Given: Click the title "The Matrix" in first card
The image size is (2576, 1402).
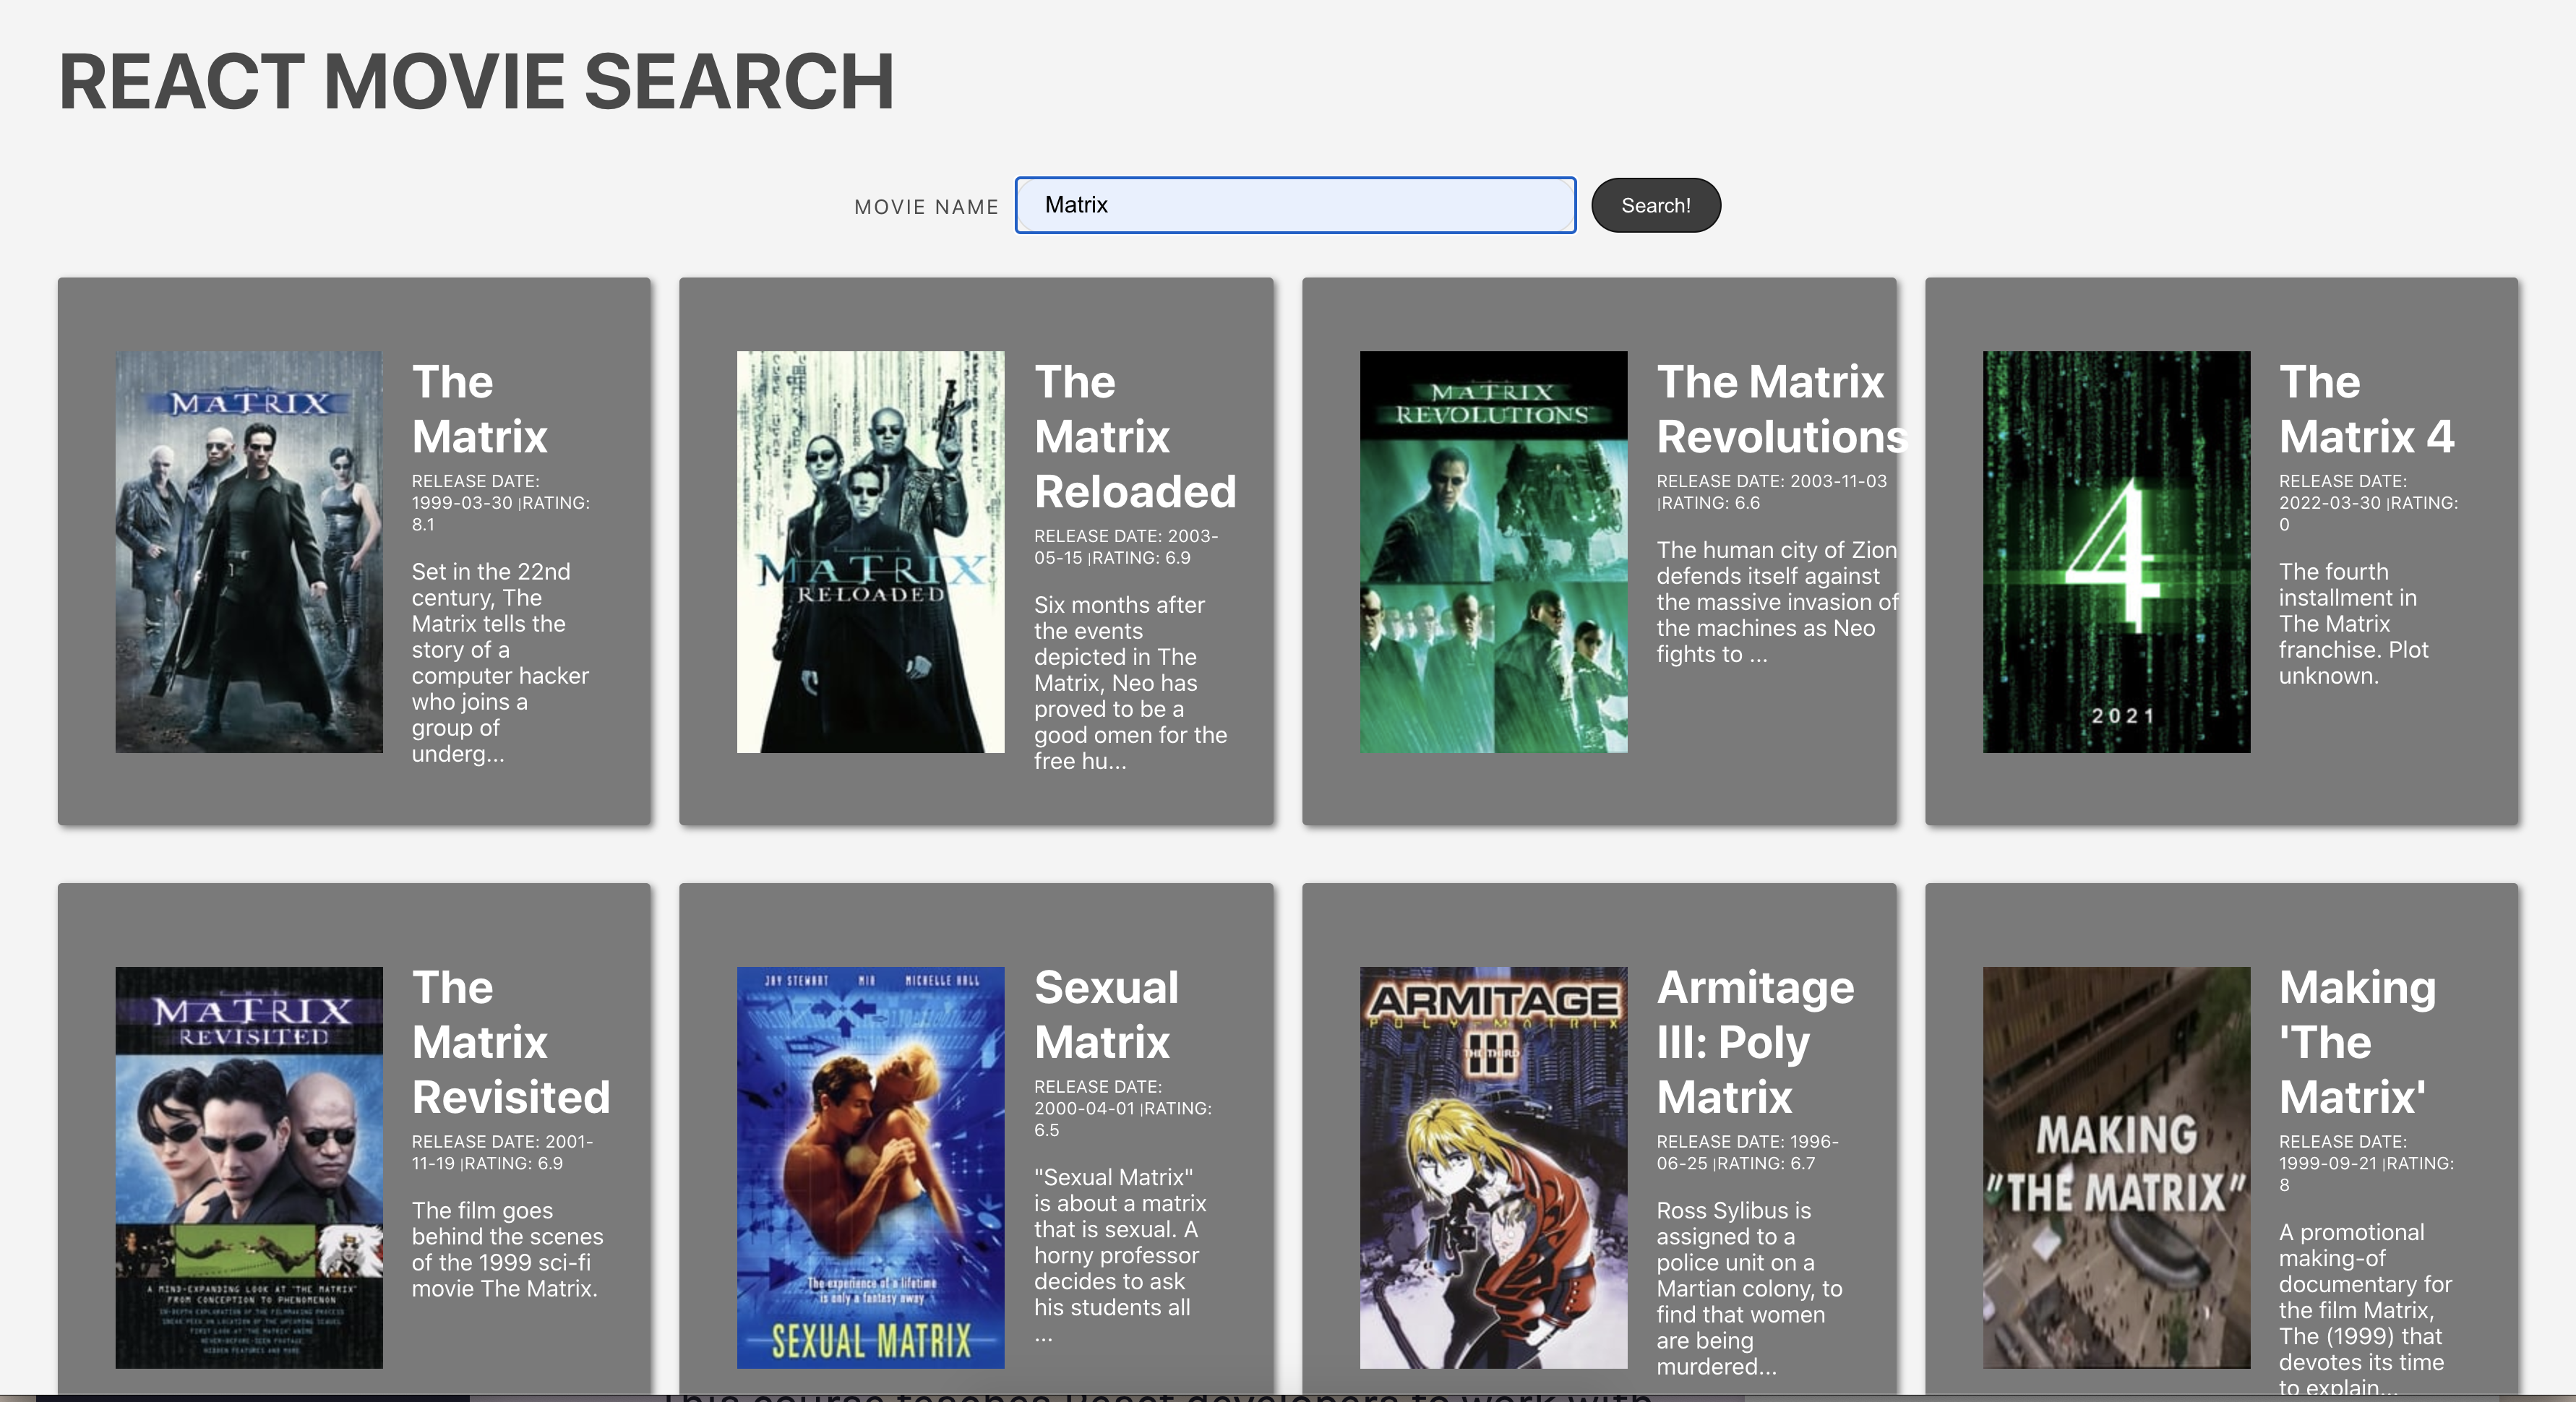Looking at the screenshot, I should [480, 409].
